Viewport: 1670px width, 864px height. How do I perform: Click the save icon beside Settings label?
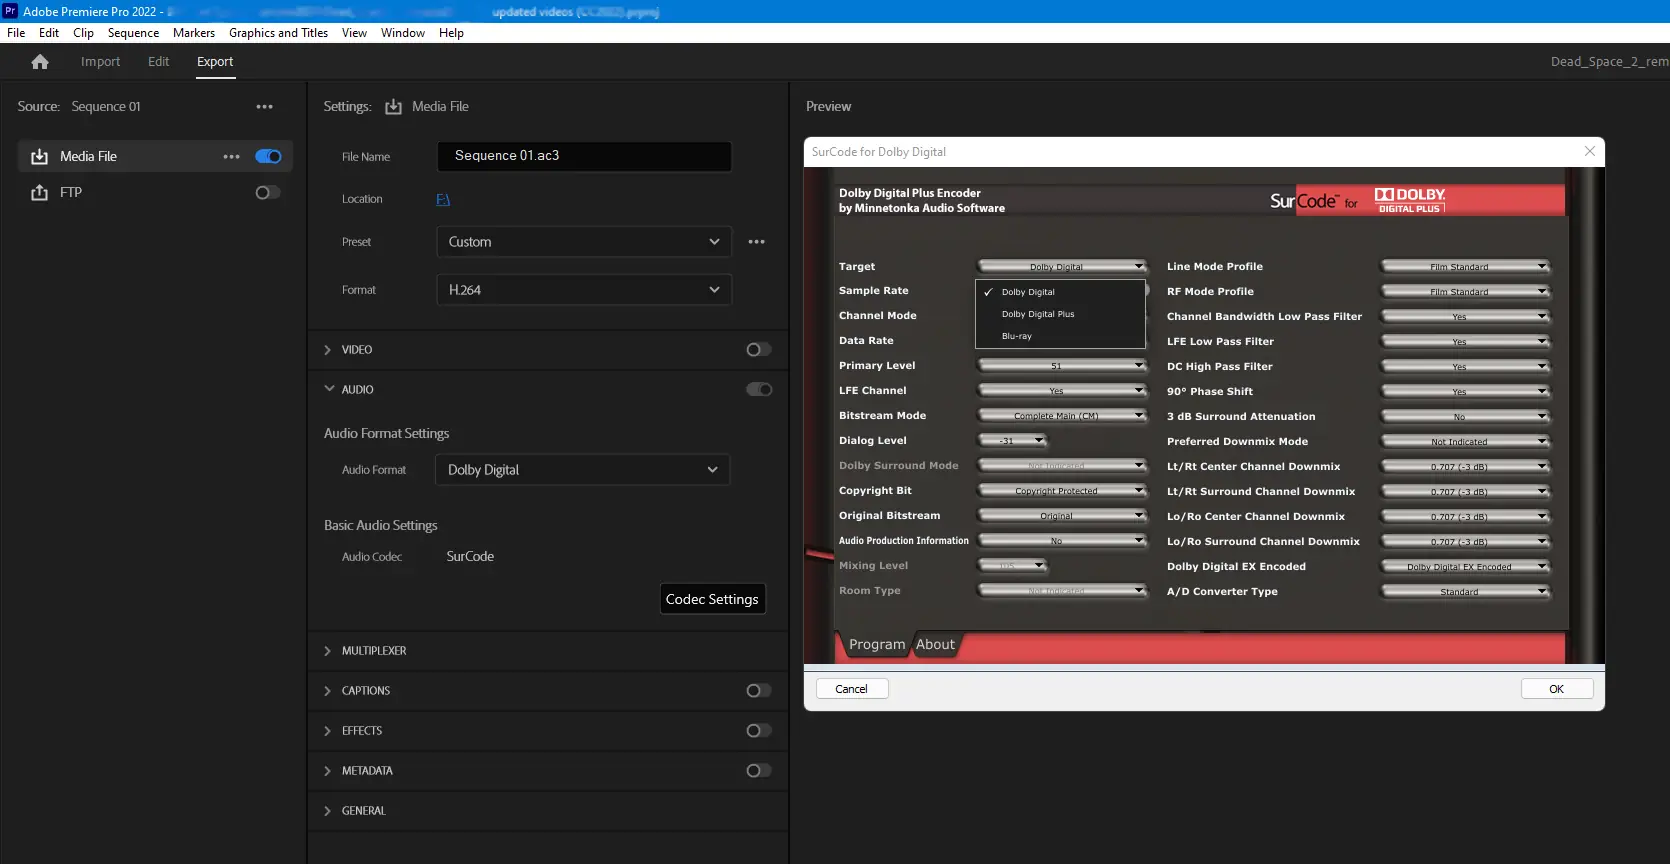393,107
